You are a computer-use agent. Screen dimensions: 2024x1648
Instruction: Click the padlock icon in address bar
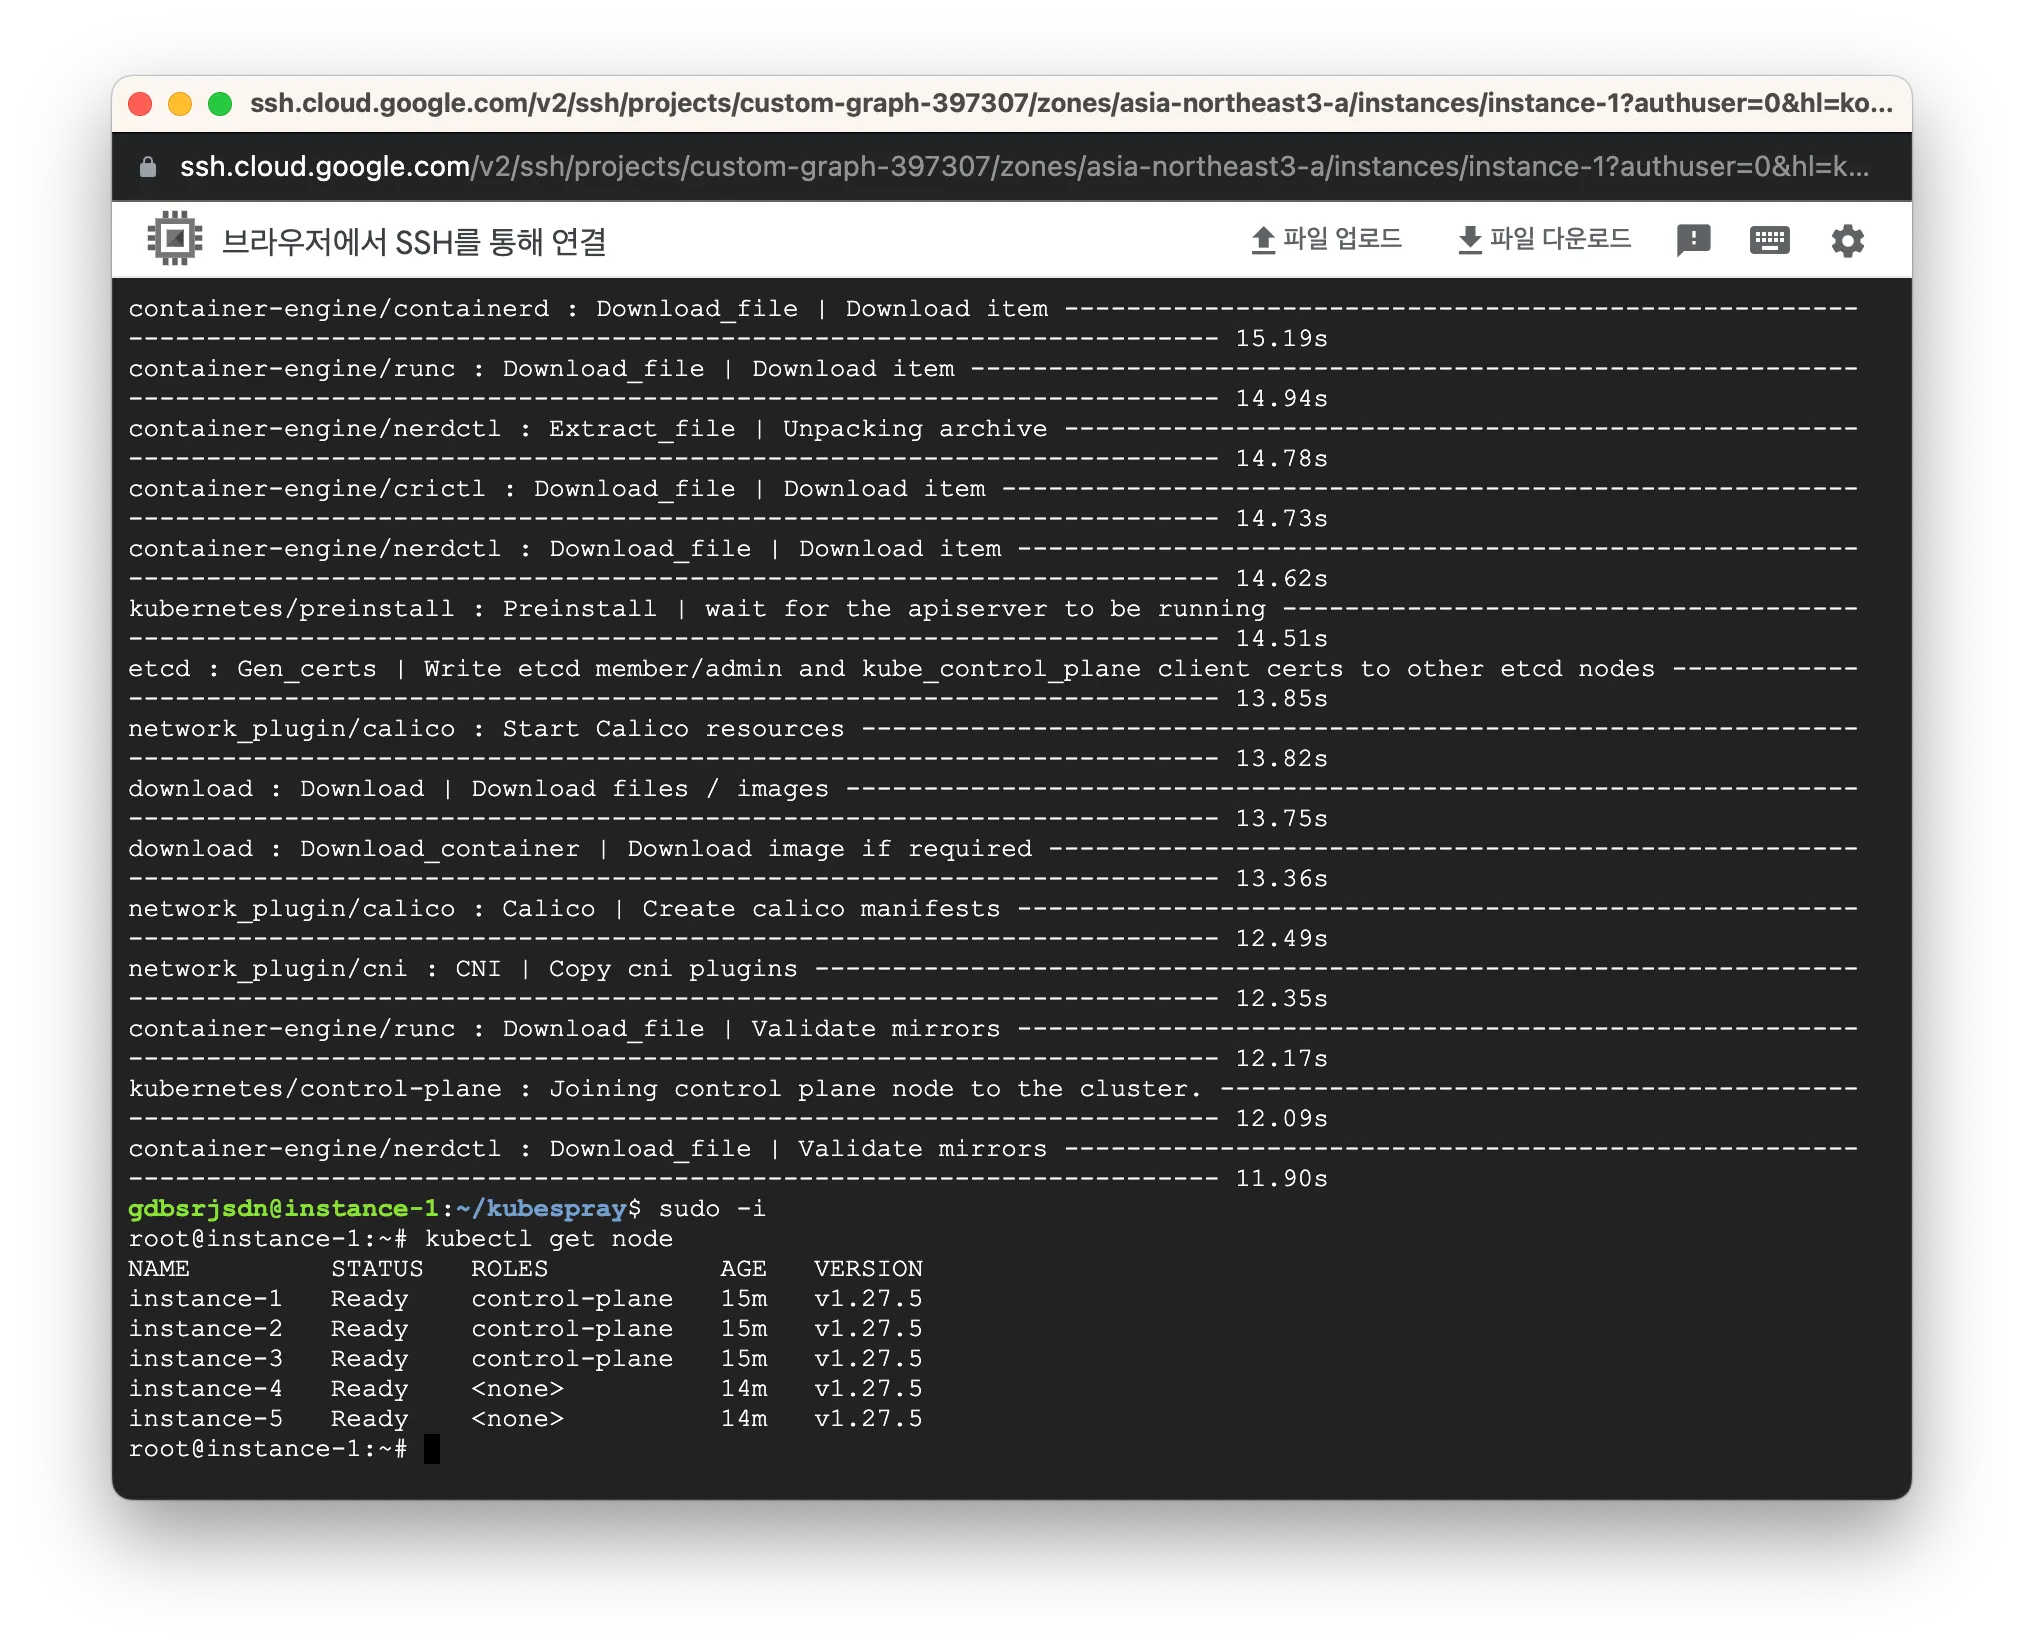[148, 167]
